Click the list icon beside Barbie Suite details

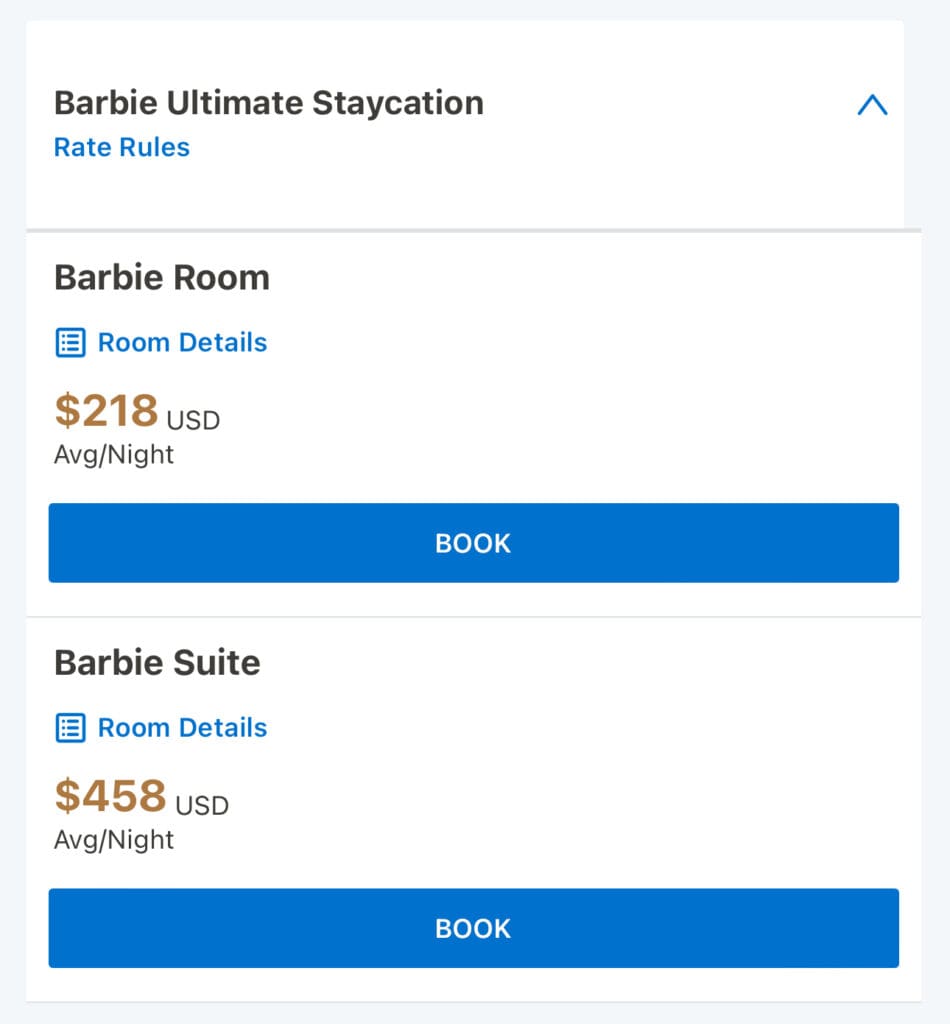tap(69, 728)
